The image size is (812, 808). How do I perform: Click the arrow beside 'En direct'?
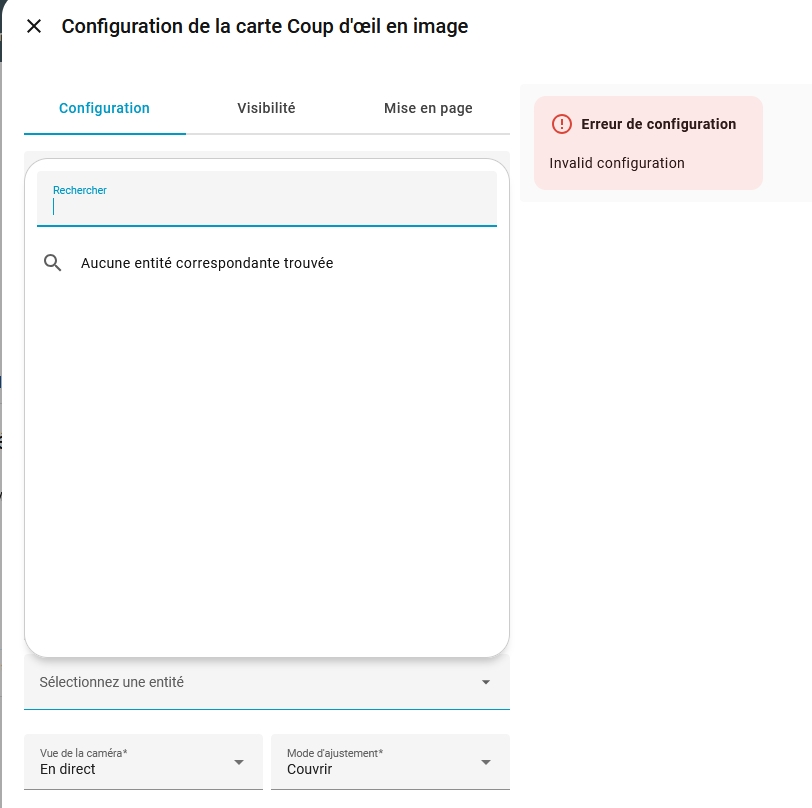239,762
